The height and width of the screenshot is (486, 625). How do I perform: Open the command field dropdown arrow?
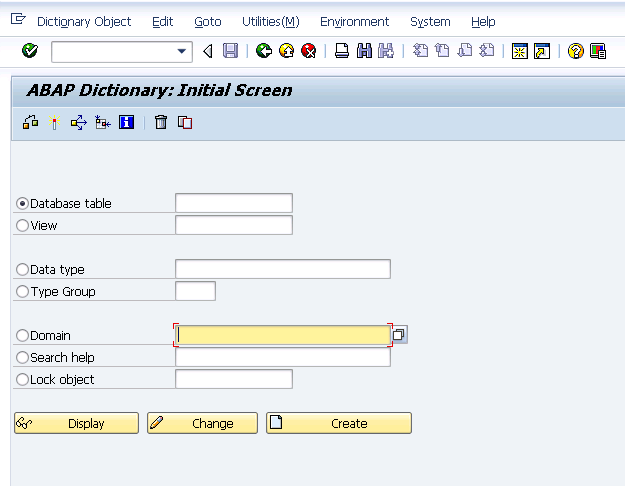click(182, 51)
